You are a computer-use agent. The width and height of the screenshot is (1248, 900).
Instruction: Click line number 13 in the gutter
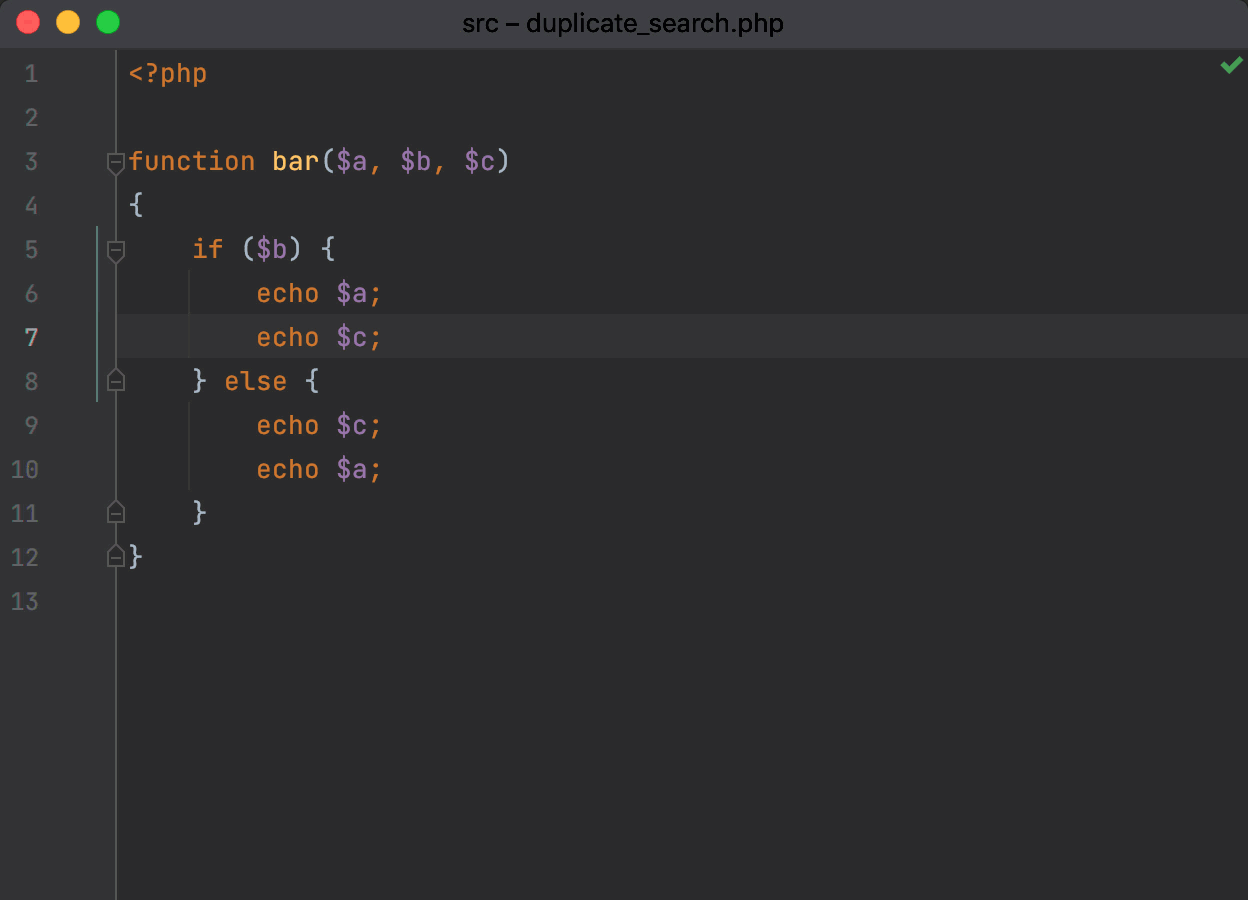pyautogui.click(x=25, y=602)
